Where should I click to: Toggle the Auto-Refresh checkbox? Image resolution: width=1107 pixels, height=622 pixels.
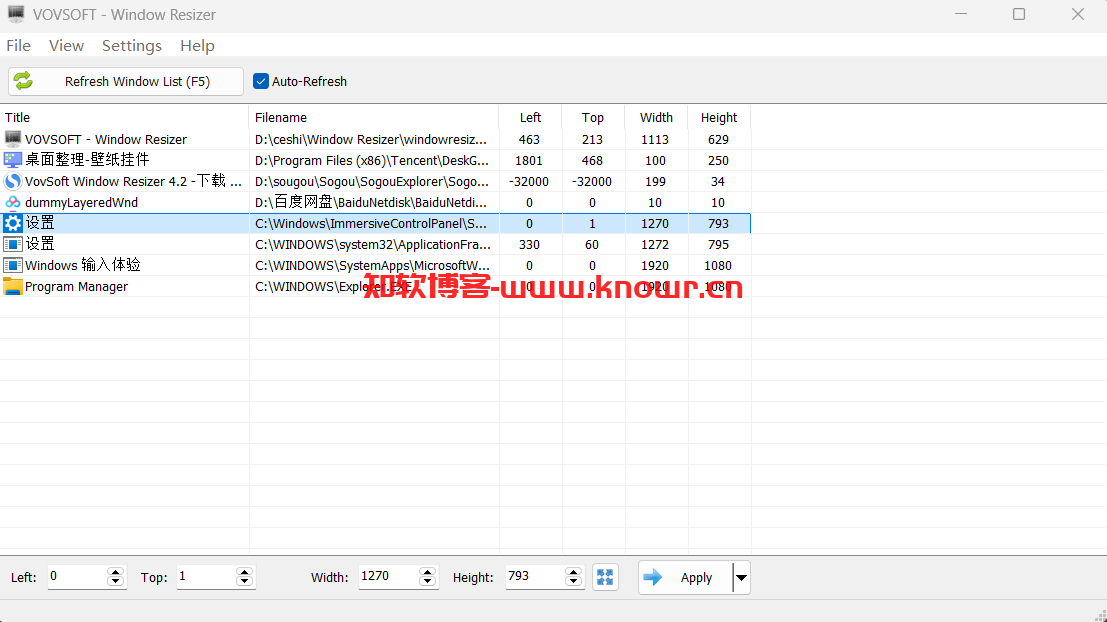click(x=261, y=81)
